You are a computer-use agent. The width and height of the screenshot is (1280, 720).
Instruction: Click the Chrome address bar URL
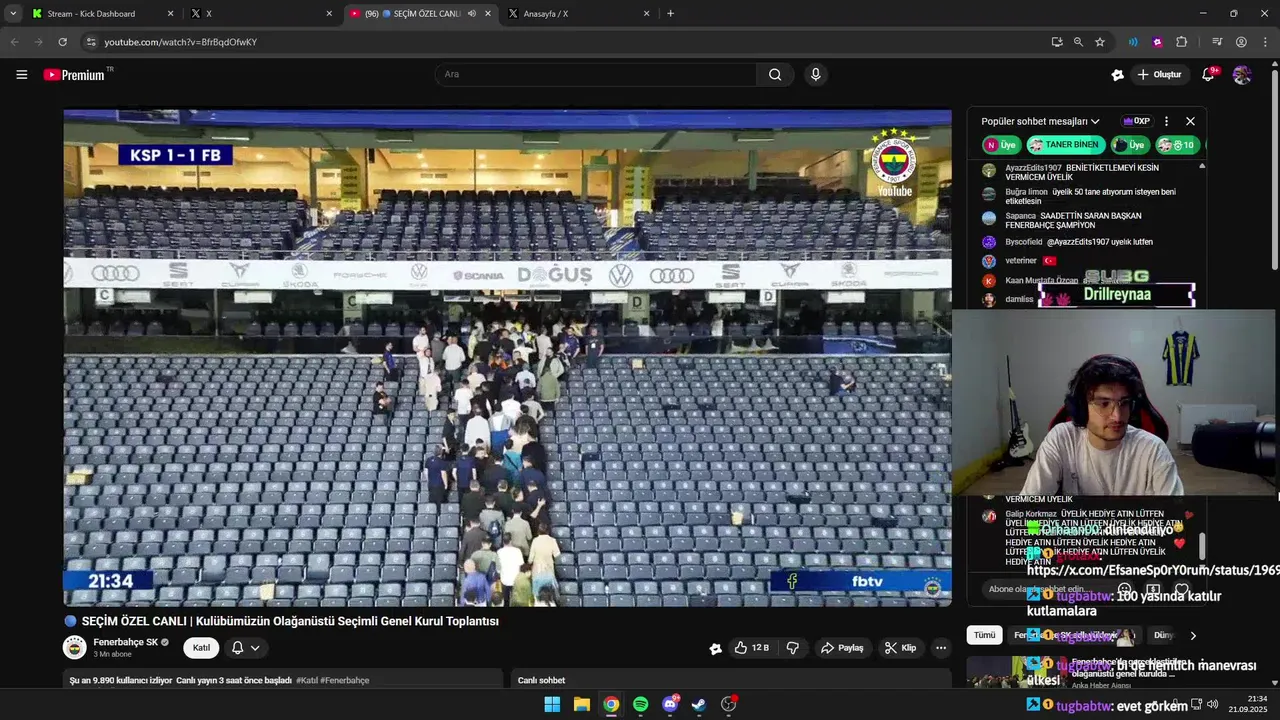pyautogui.click(x=181, y=42)
